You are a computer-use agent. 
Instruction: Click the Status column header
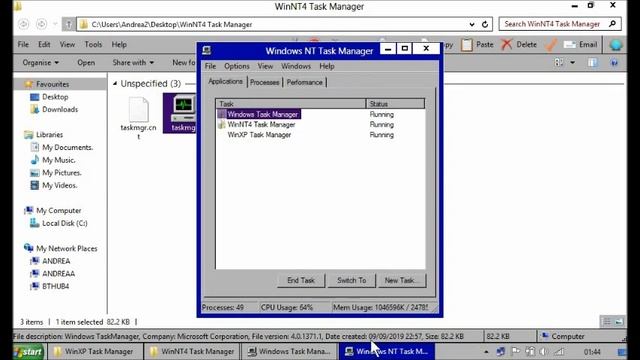(x=395, y=104)
